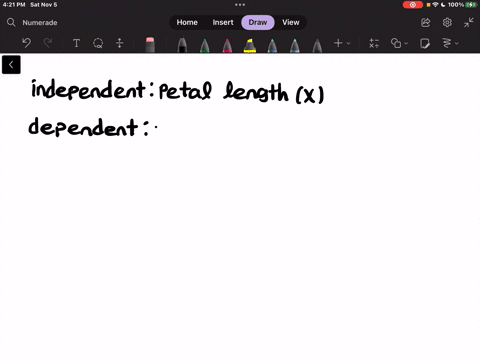
Task: Select the insert space tool
Action: 120,43
